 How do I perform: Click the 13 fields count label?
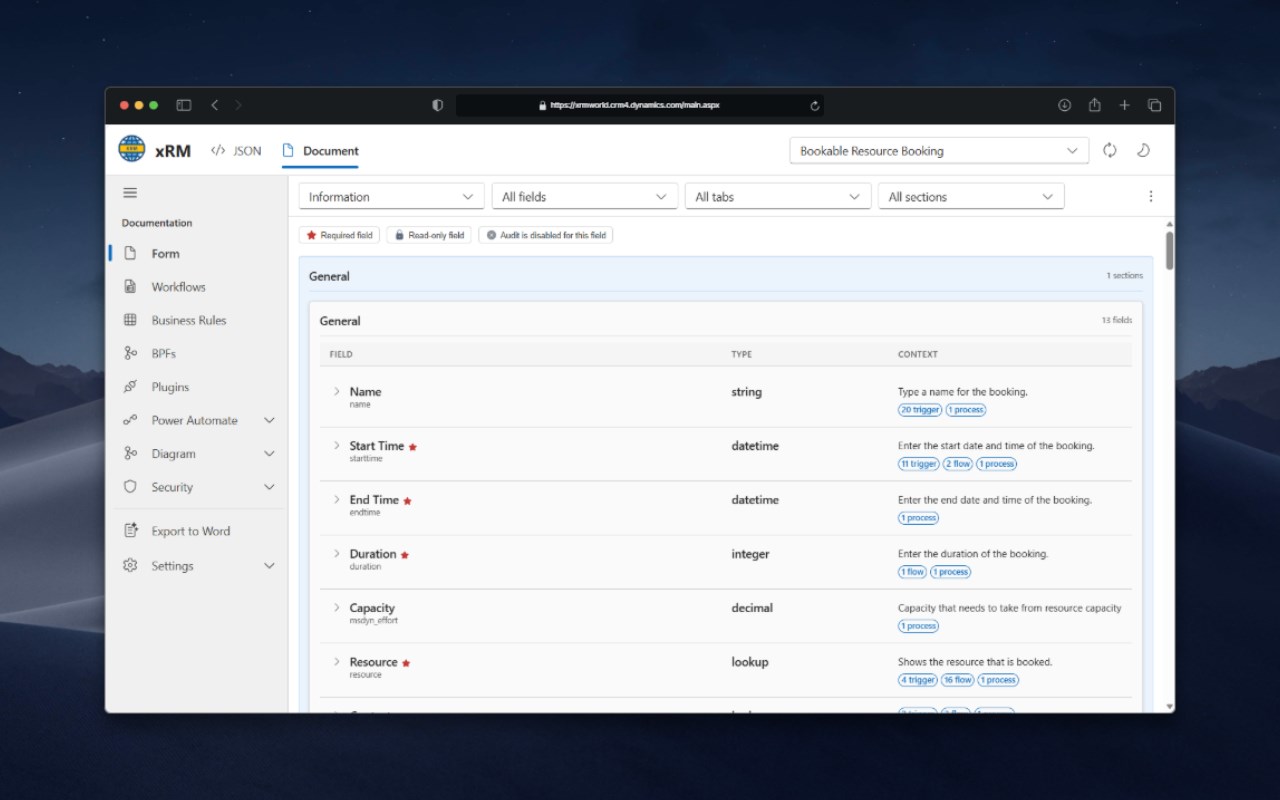(1117, 320)
